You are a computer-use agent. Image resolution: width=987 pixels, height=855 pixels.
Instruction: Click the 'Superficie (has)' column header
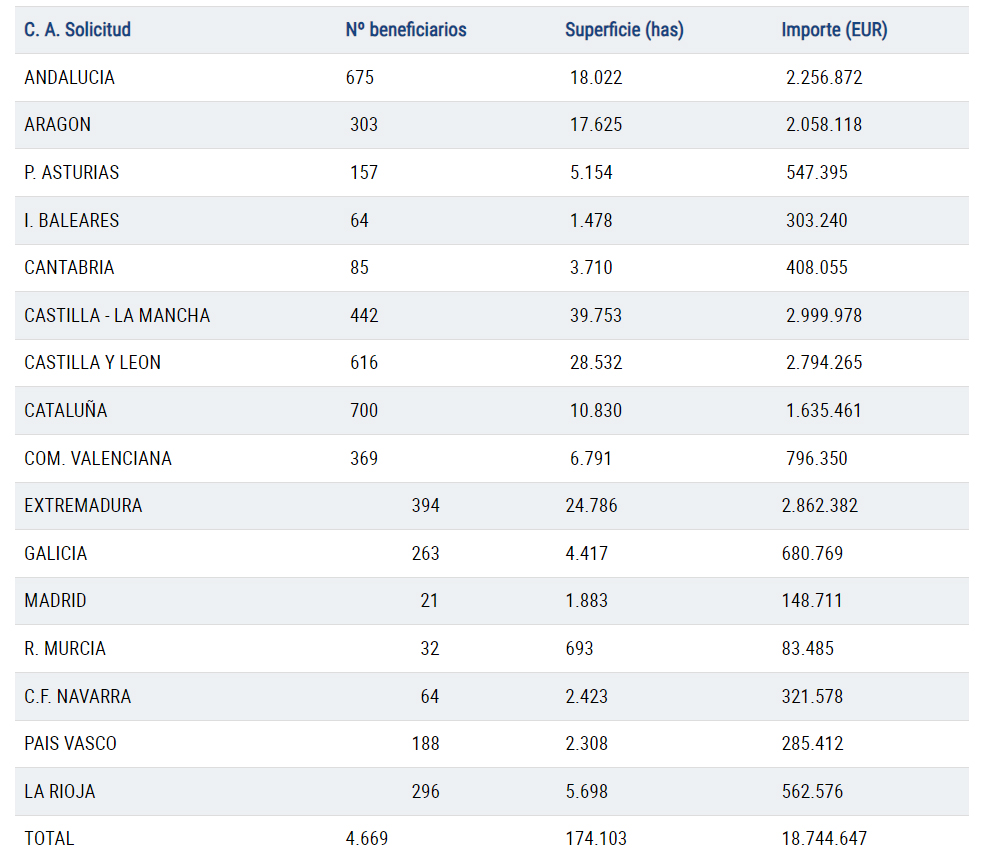click(624, 30)
